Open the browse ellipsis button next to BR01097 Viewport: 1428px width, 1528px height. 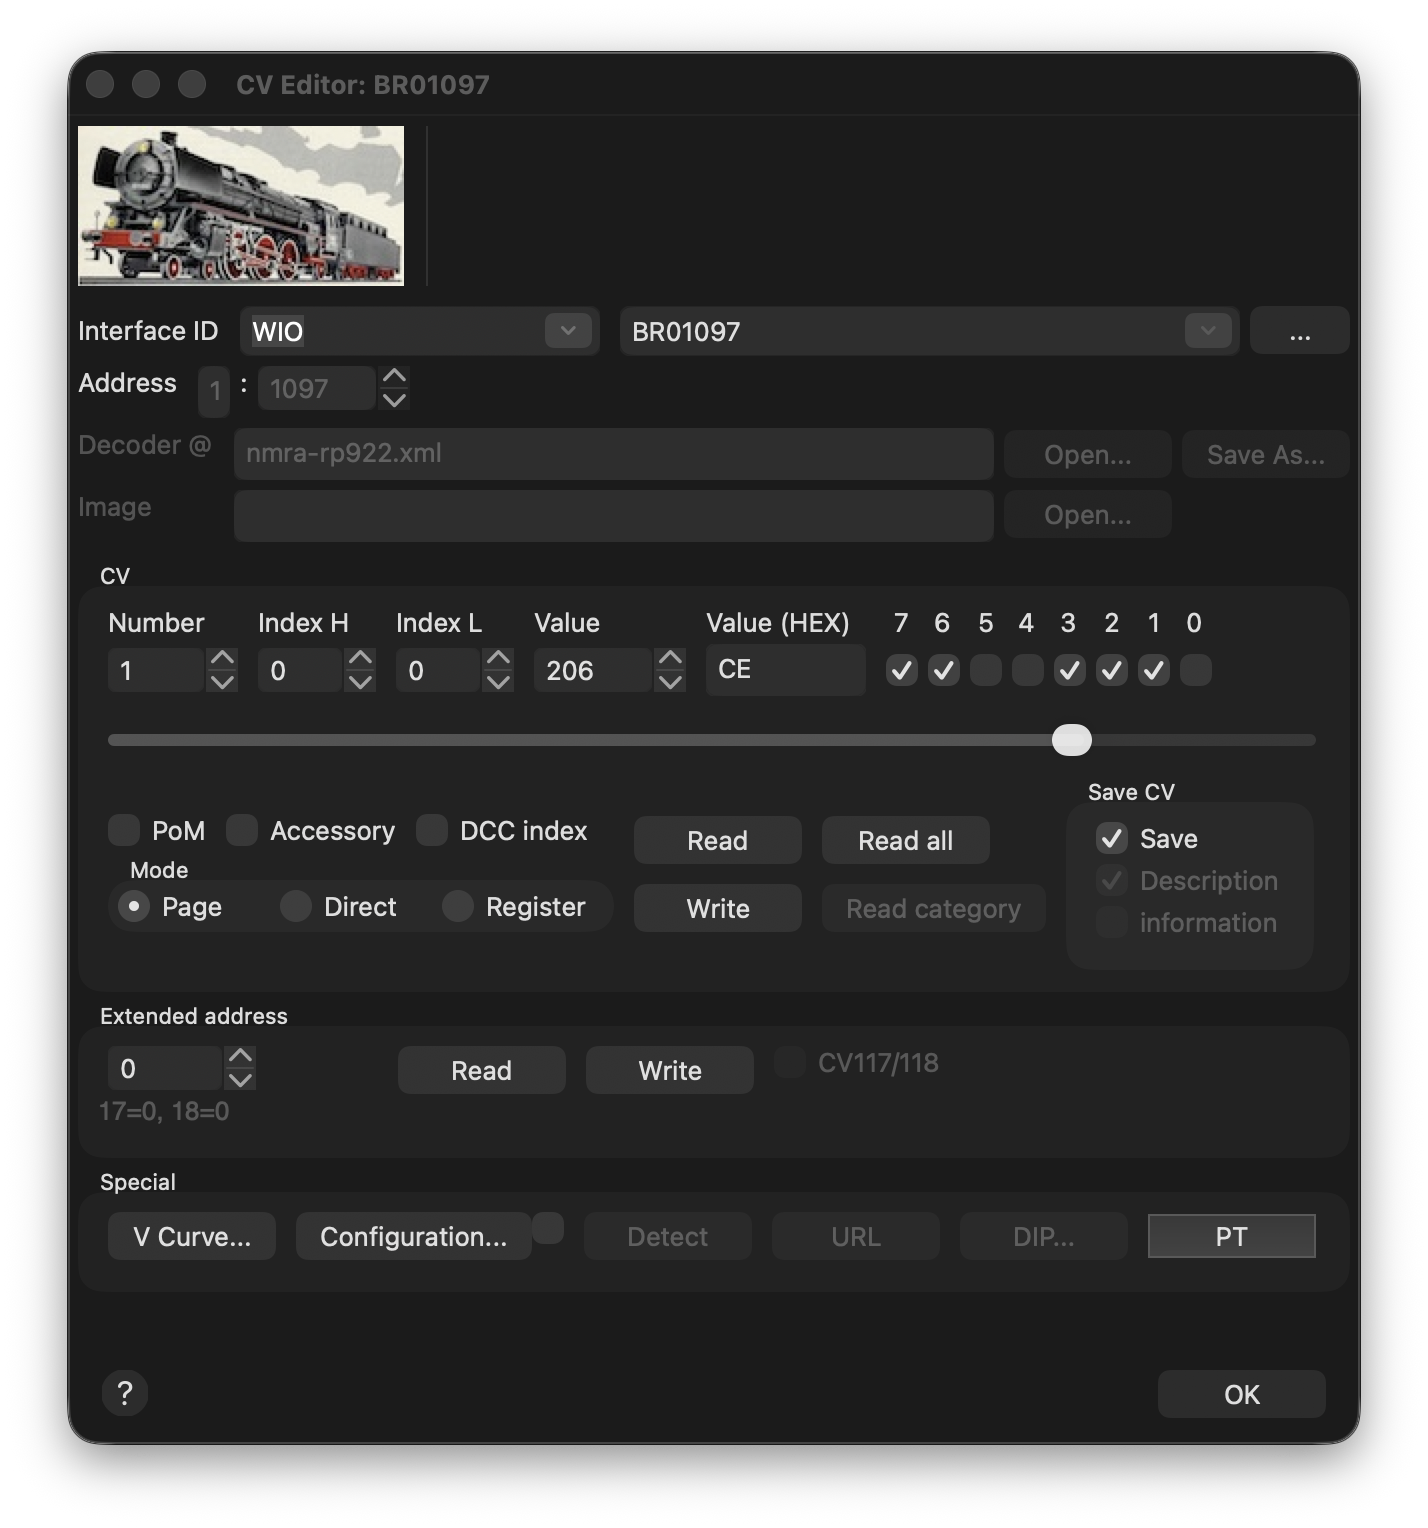tap(1299, 332)
